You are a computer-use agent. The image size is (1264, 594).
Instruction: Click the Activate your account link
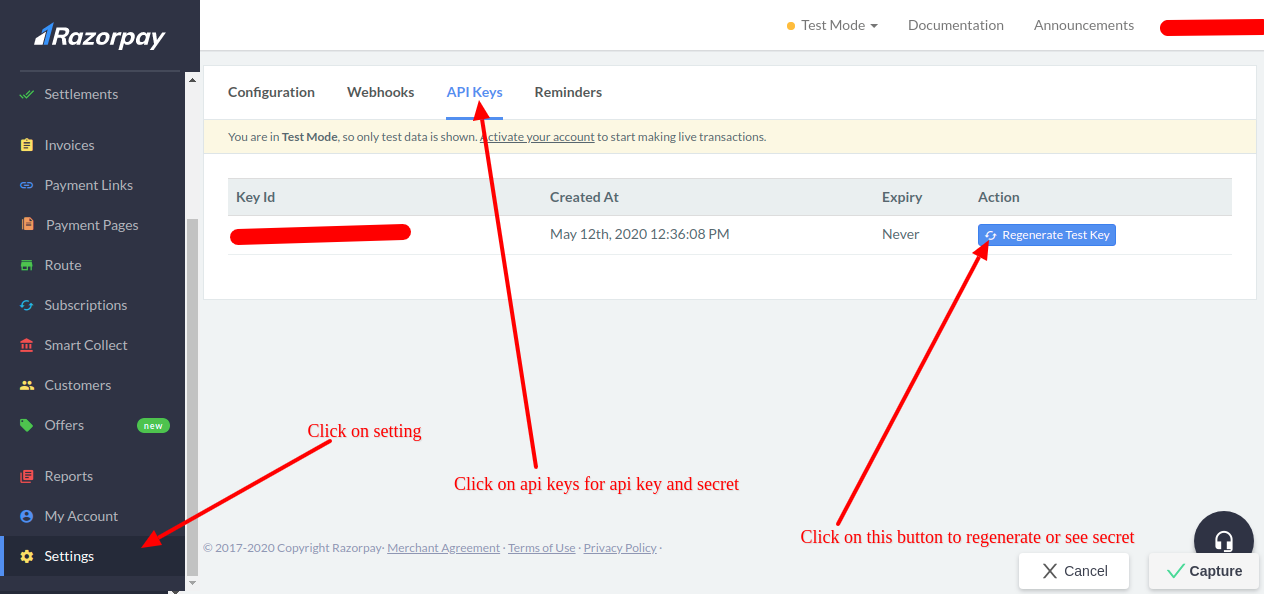[x=537, y=137]
